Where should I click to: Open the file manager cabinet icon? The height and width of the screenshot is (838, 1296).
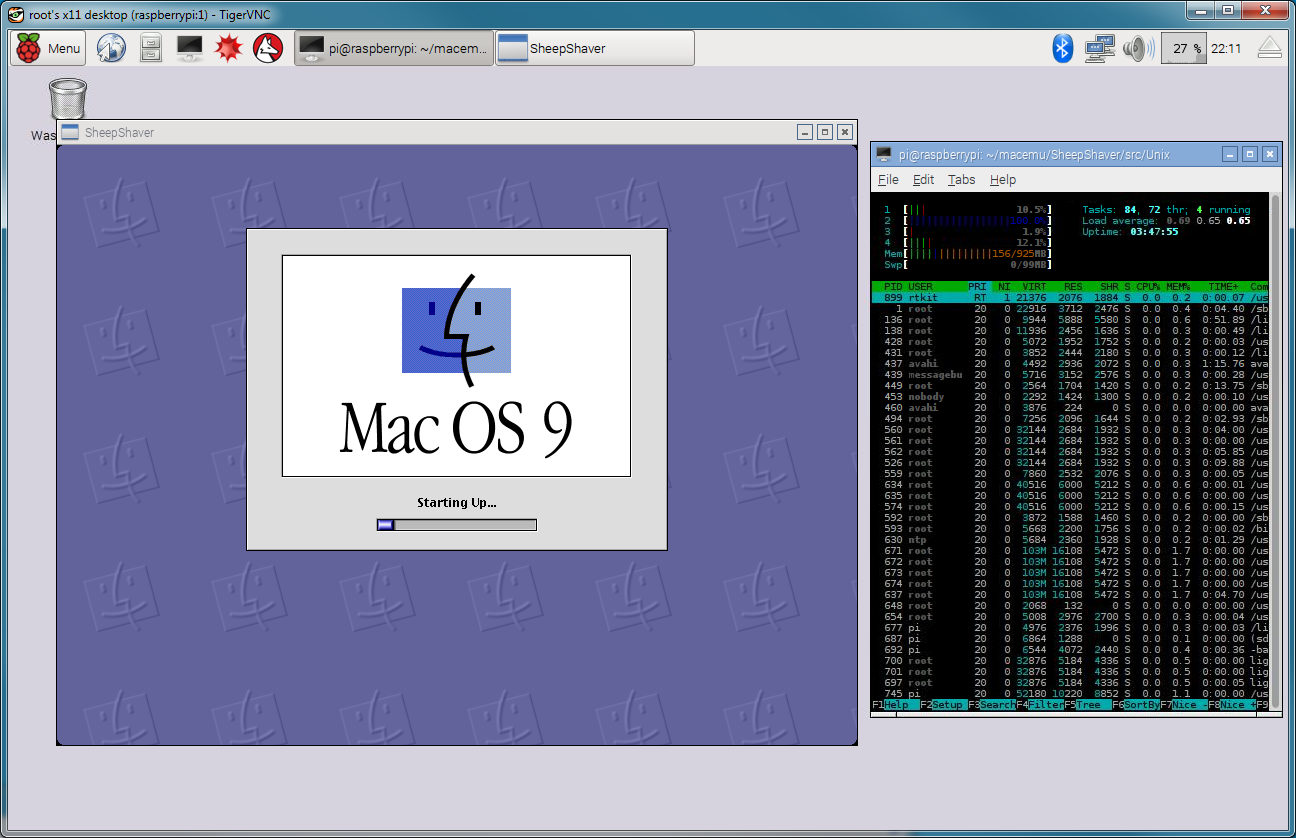(x=150, y=48)
